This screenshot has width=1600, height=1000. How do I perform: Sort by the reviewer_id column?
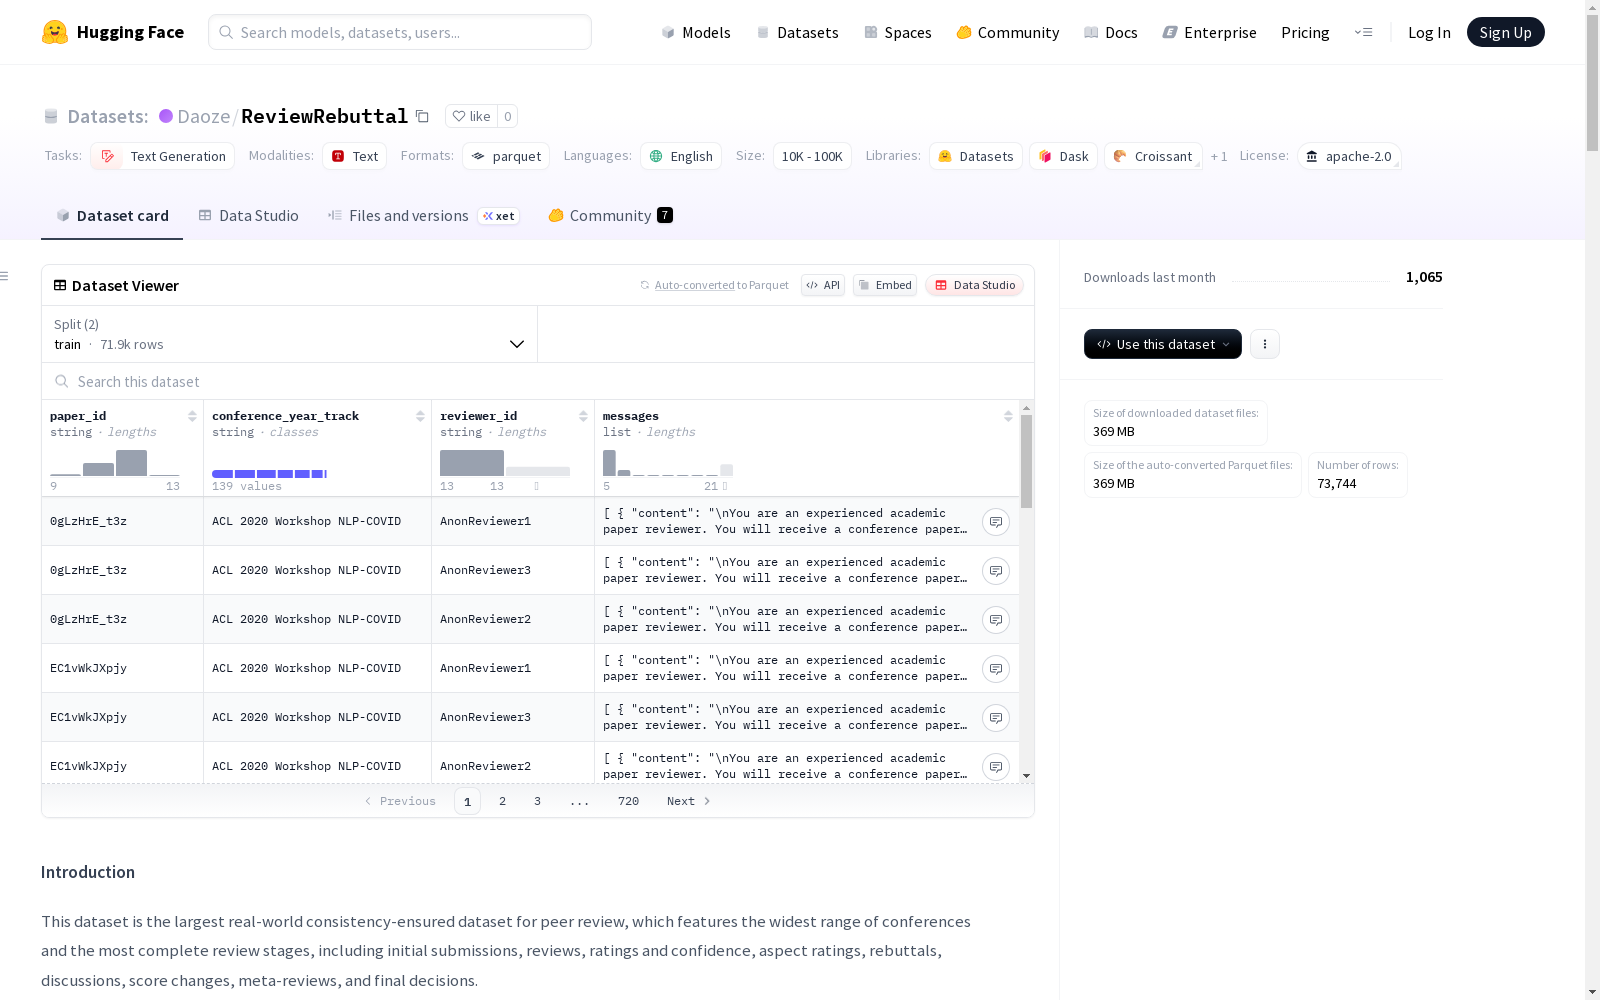pos(583,416)
